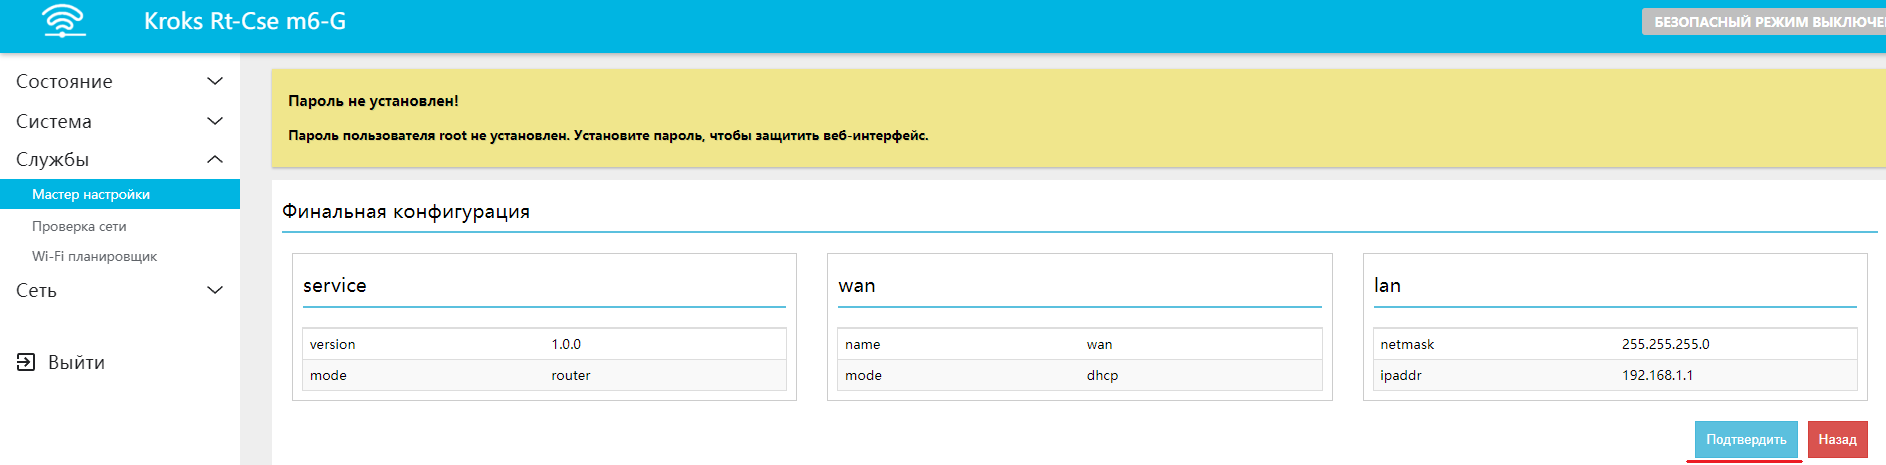
Task: Click the Сеть menu label
Action: point(36,290)
